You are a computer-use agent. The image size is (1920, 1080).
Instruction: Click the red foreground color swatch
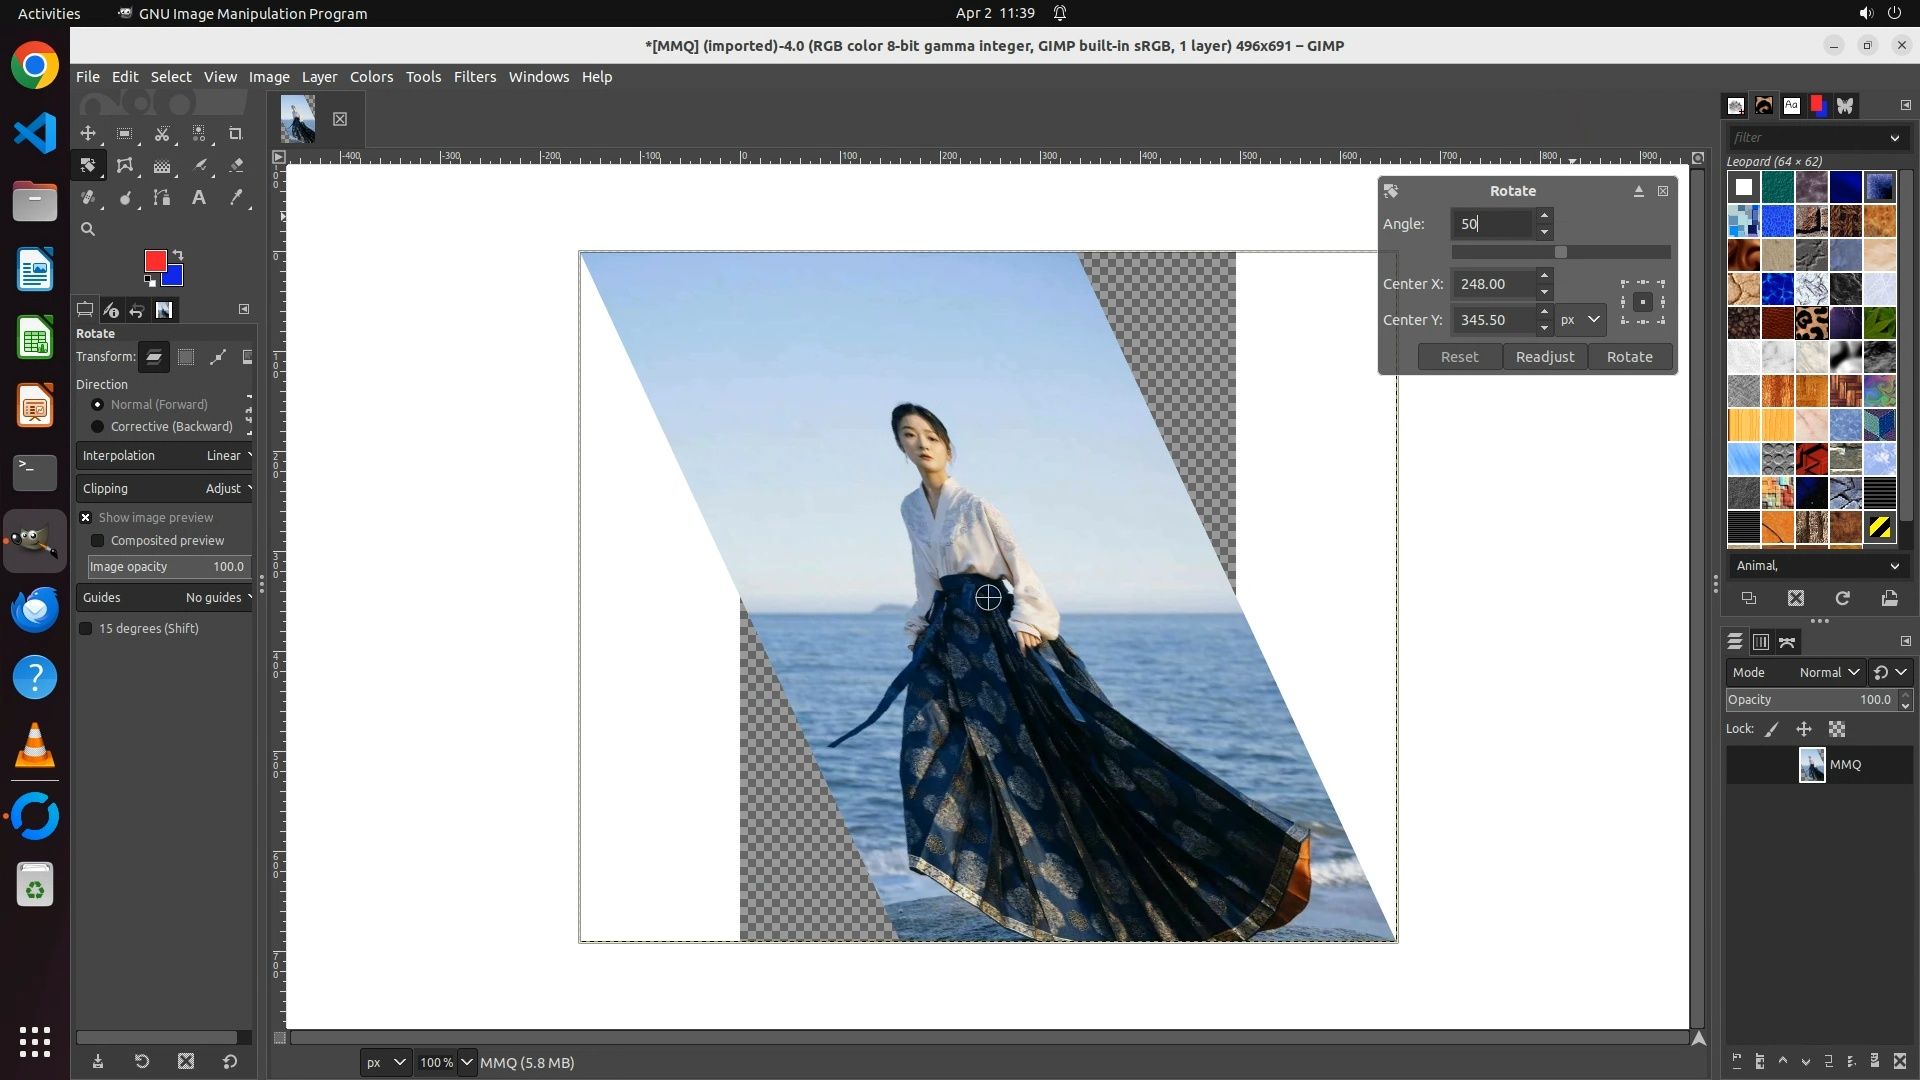point(153,260)
